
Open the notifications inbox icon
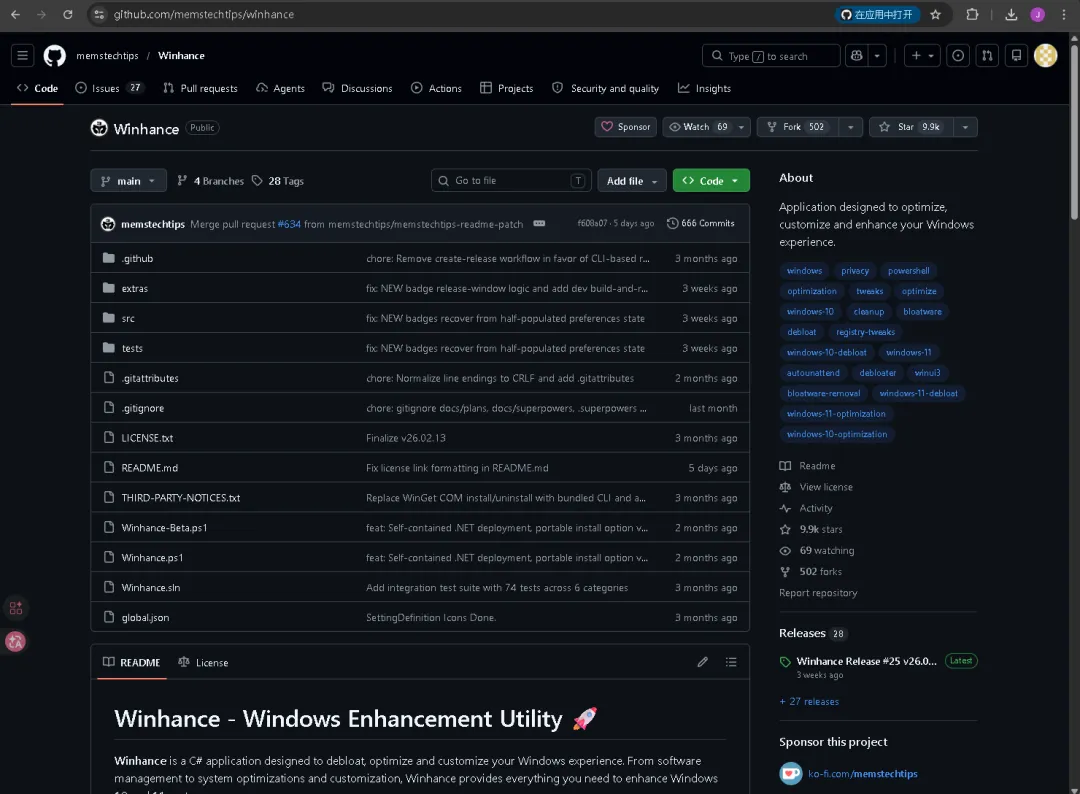tap(1016, 56)
